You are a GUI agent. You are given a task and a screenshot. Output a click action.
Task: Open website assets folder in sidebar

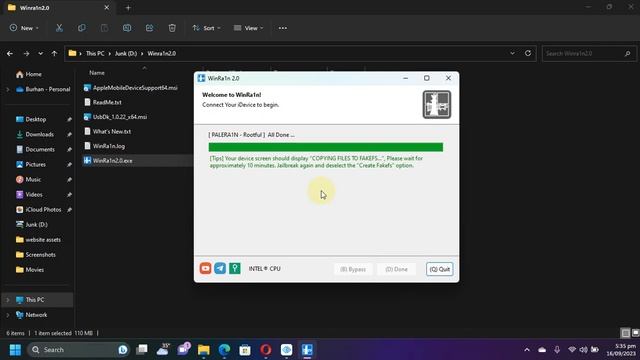[x=38, y=240]
